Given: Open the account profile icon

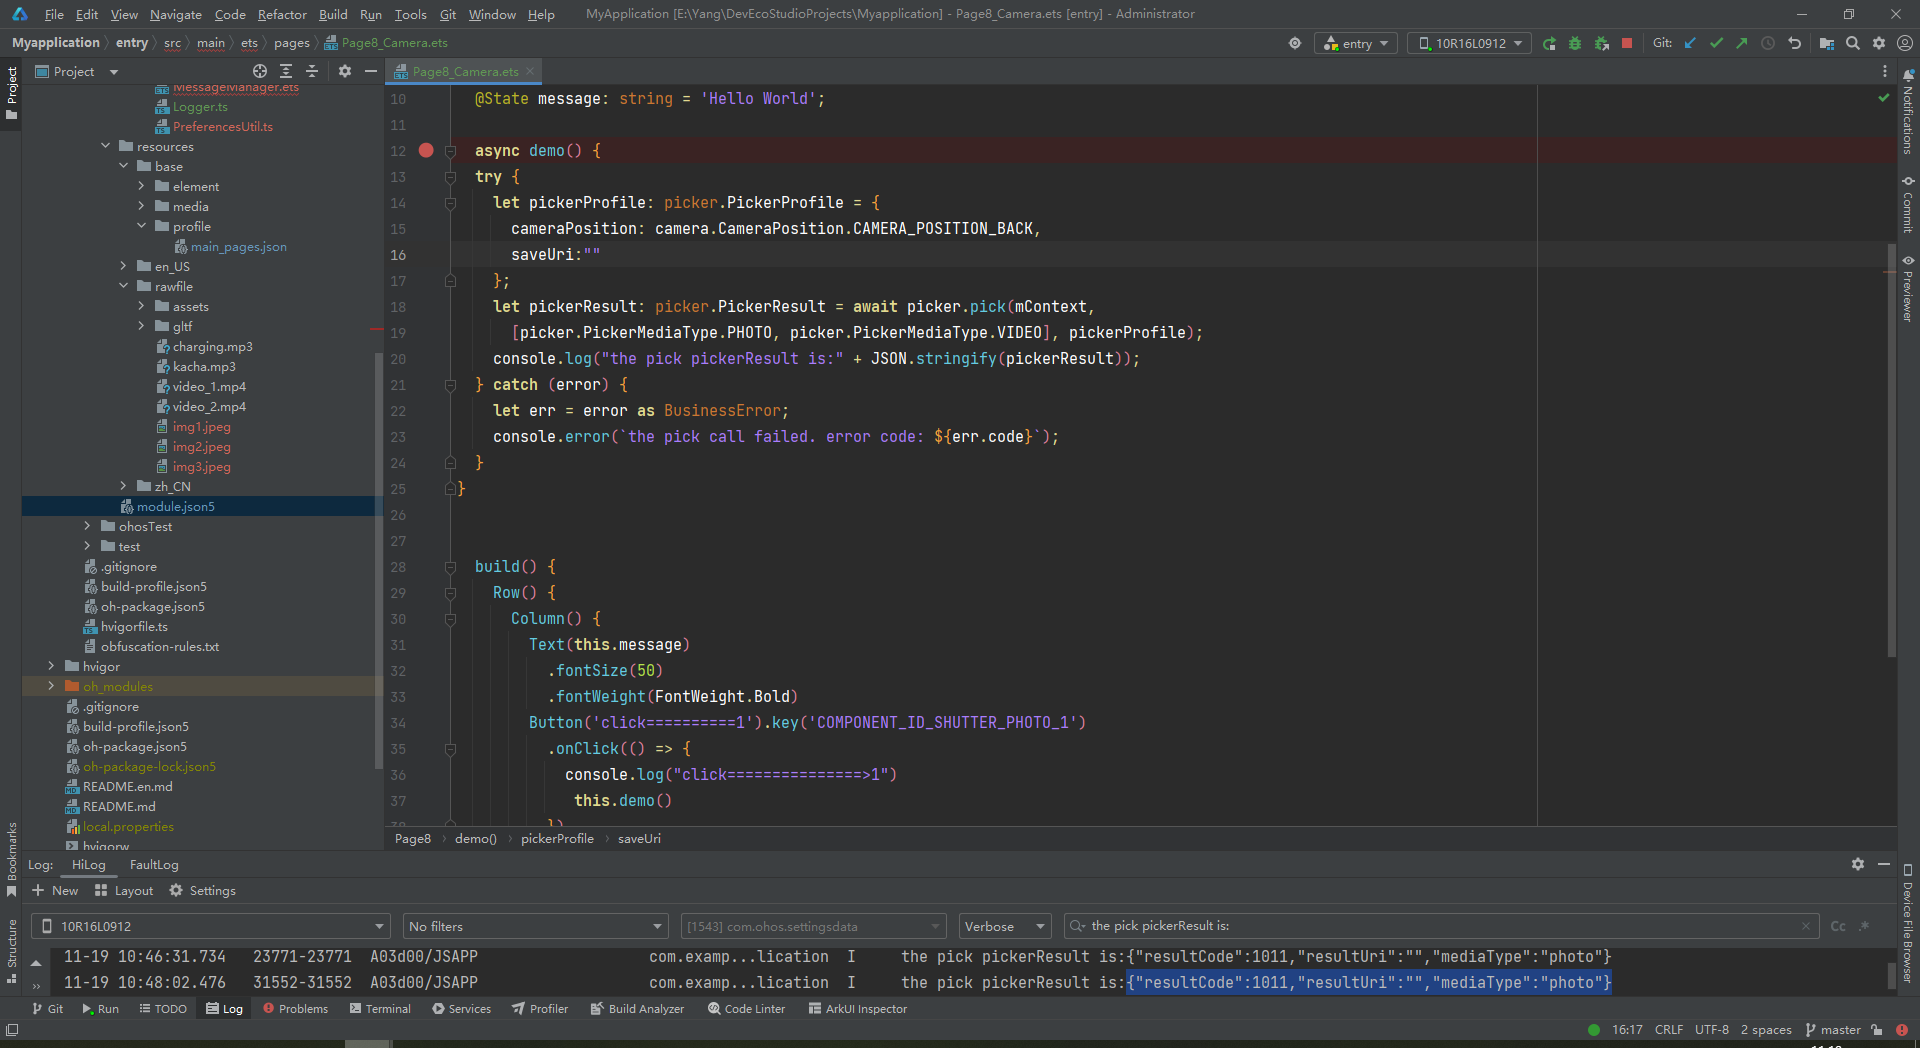Looking at the screenshot, I should [1905, 43].
